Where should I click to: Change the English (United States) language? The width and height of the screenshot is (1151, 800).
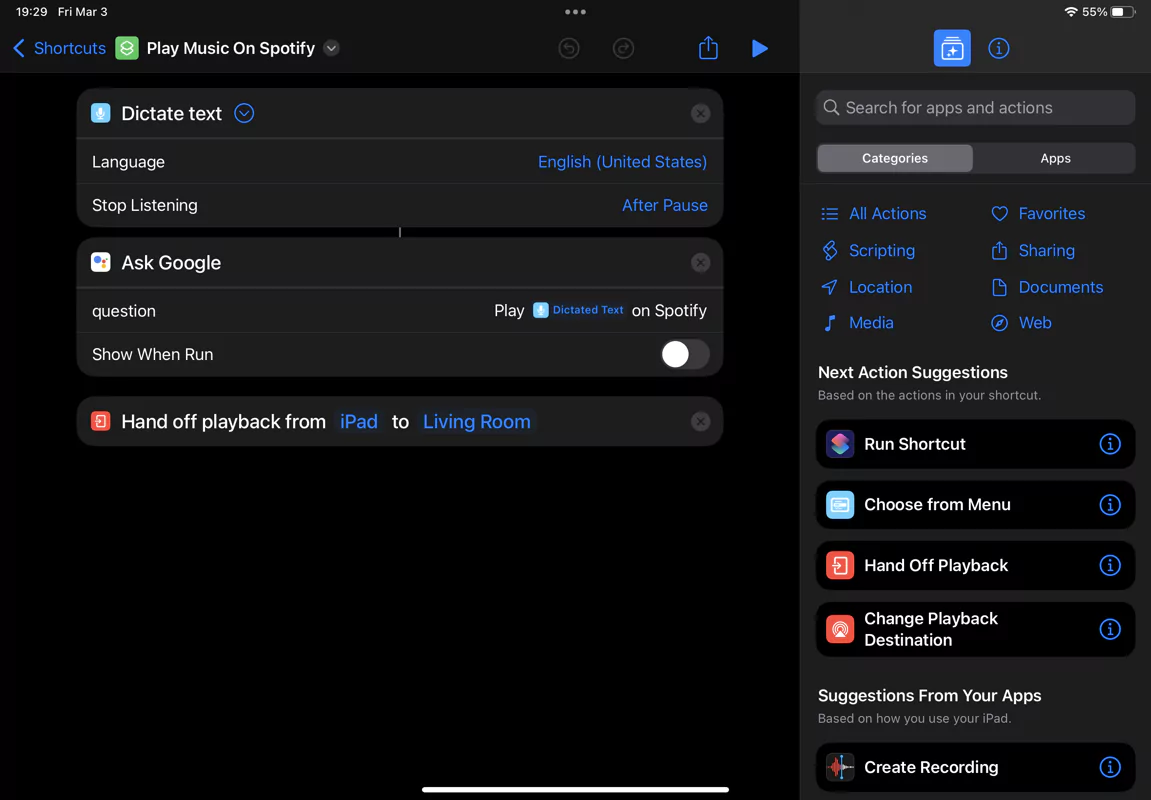[x=622, y=162]
